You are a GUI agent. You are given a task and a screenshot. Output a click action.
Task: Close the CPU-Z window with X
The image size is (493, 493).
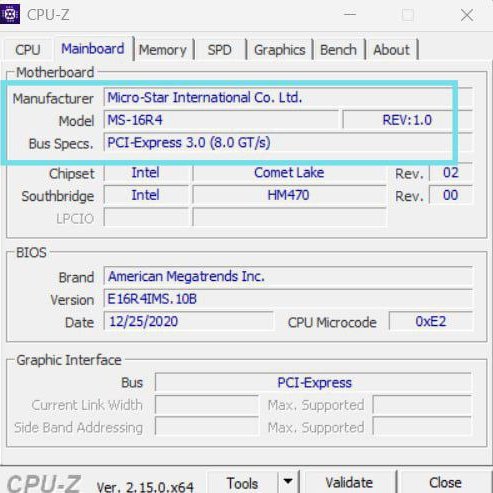tap(467, 15)
